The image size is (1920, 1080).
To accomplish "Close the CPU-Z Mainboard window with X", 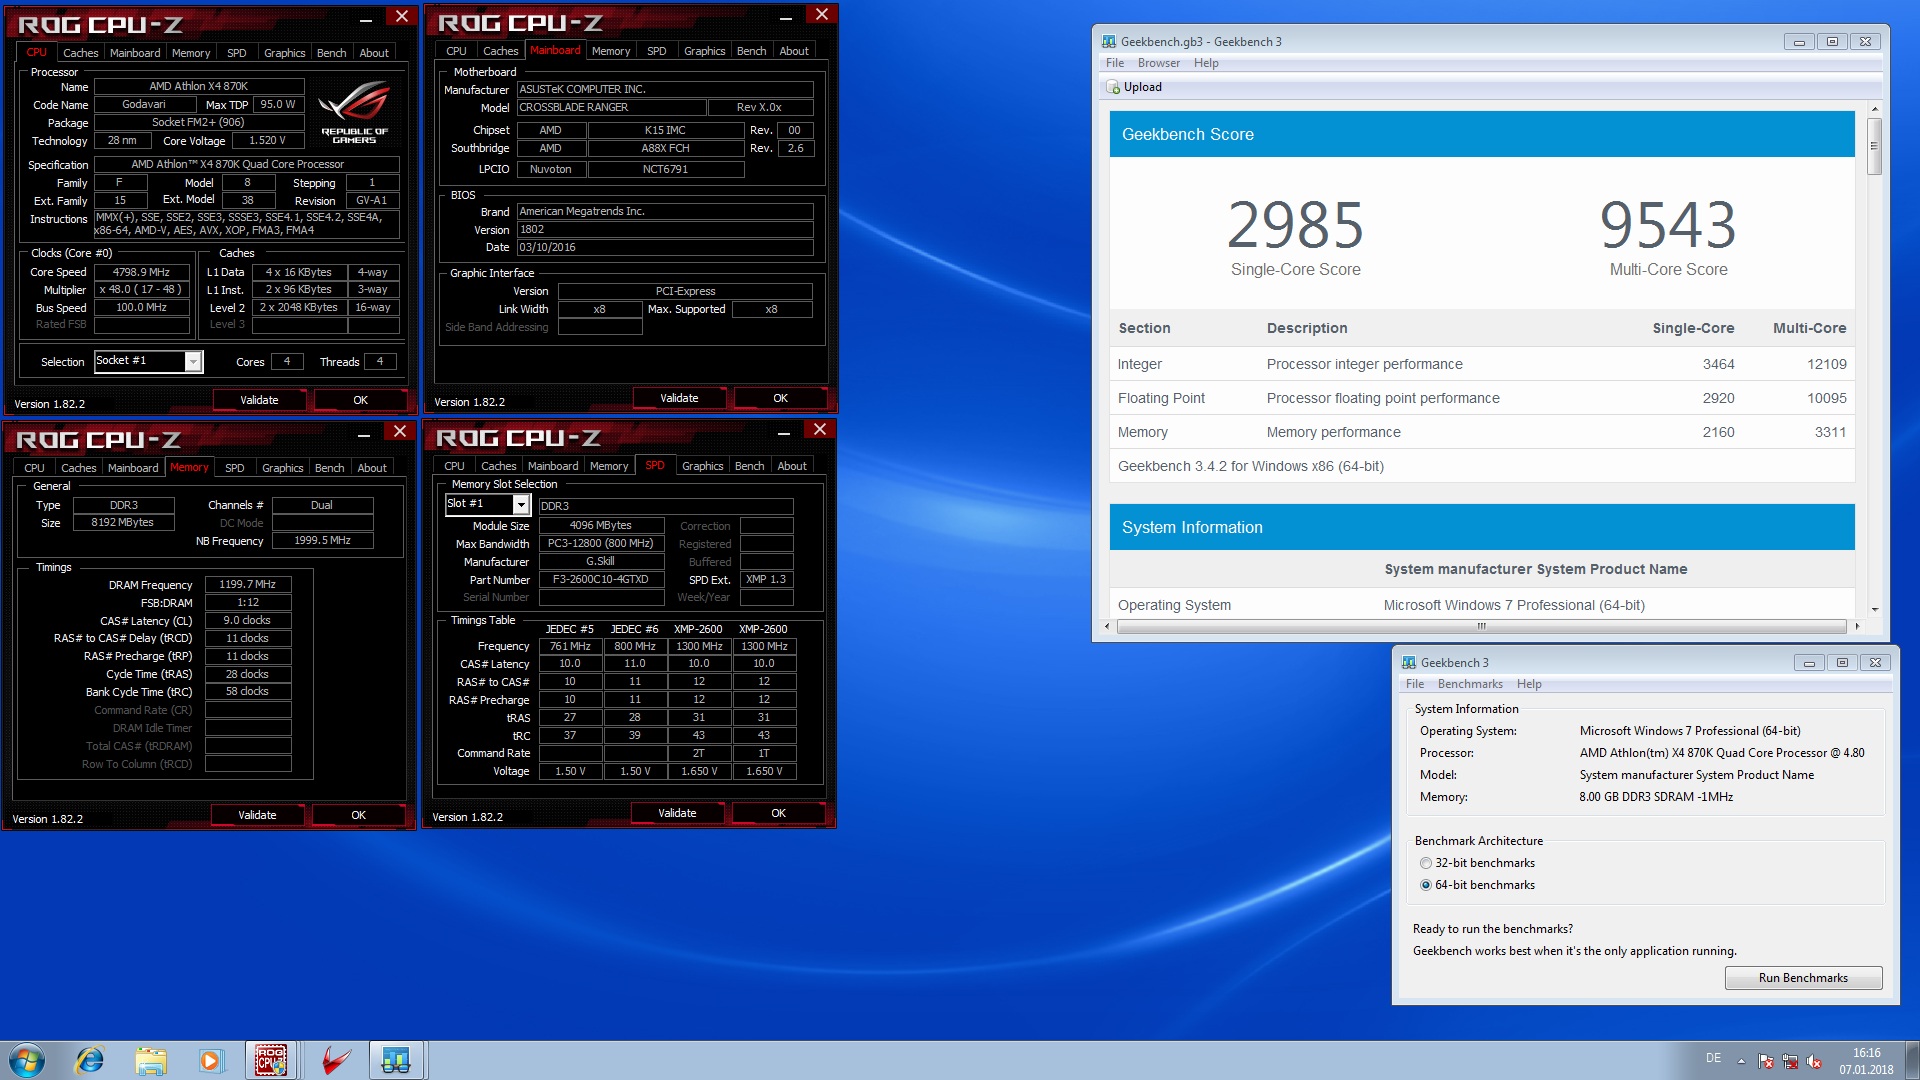I will pos(822,14).
